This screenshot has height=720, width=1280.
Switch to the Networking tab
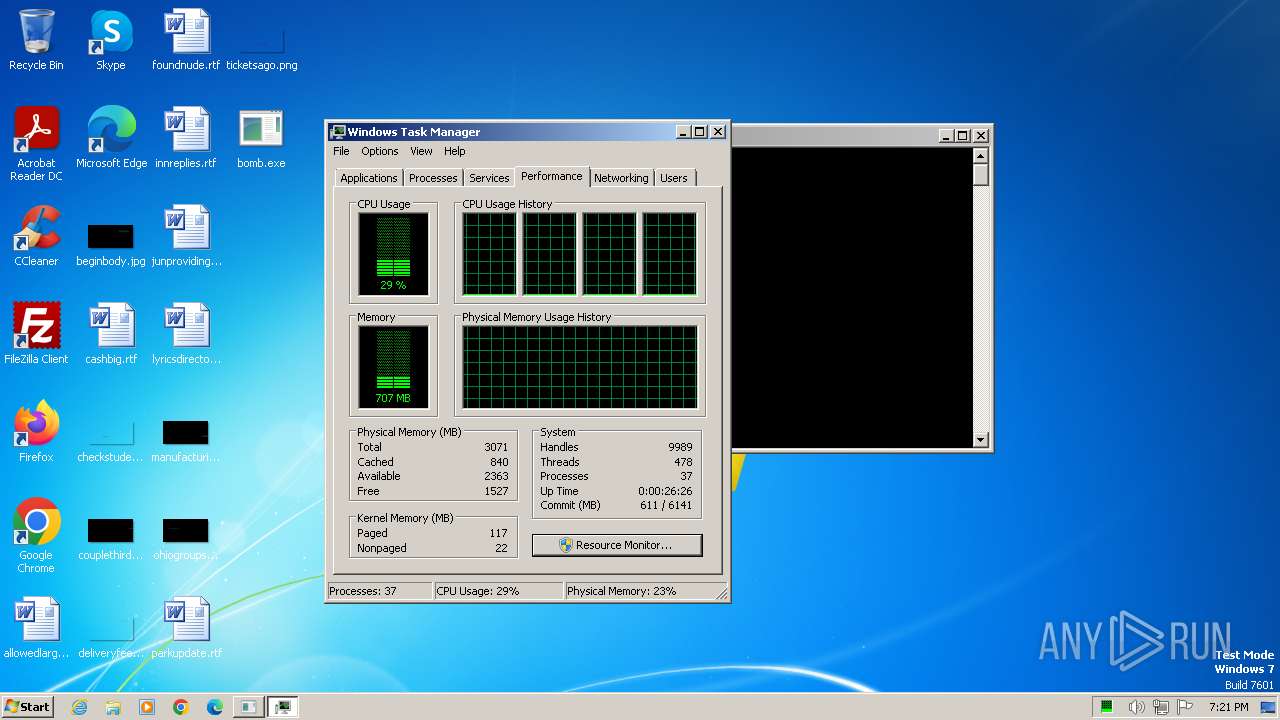point(621,178)
